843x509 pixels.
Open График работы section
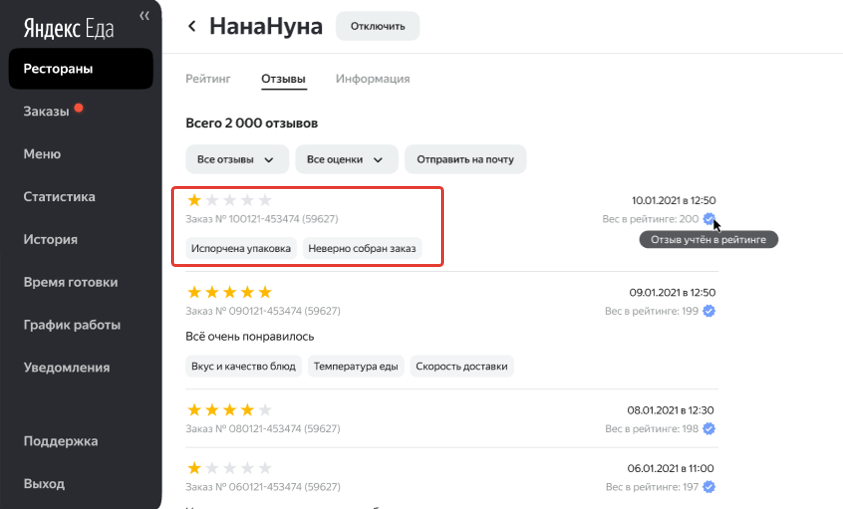tap(72, 325)
